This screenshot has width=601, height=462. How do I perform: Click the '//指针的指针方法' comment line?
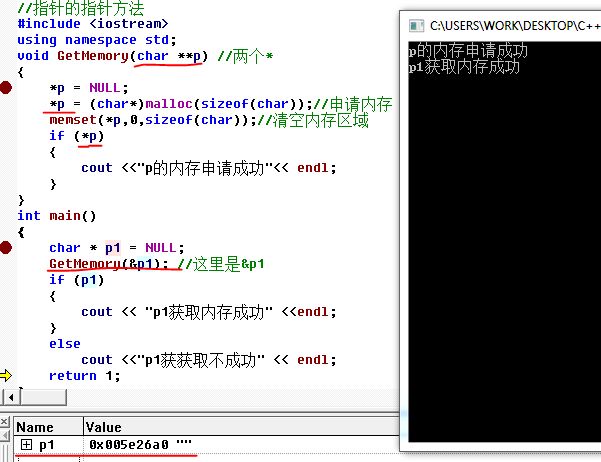pos(81,8)
